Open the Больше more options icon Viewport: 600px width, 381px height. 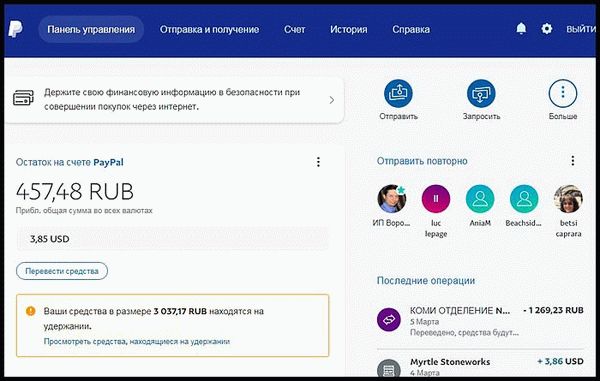click(562, 93)
